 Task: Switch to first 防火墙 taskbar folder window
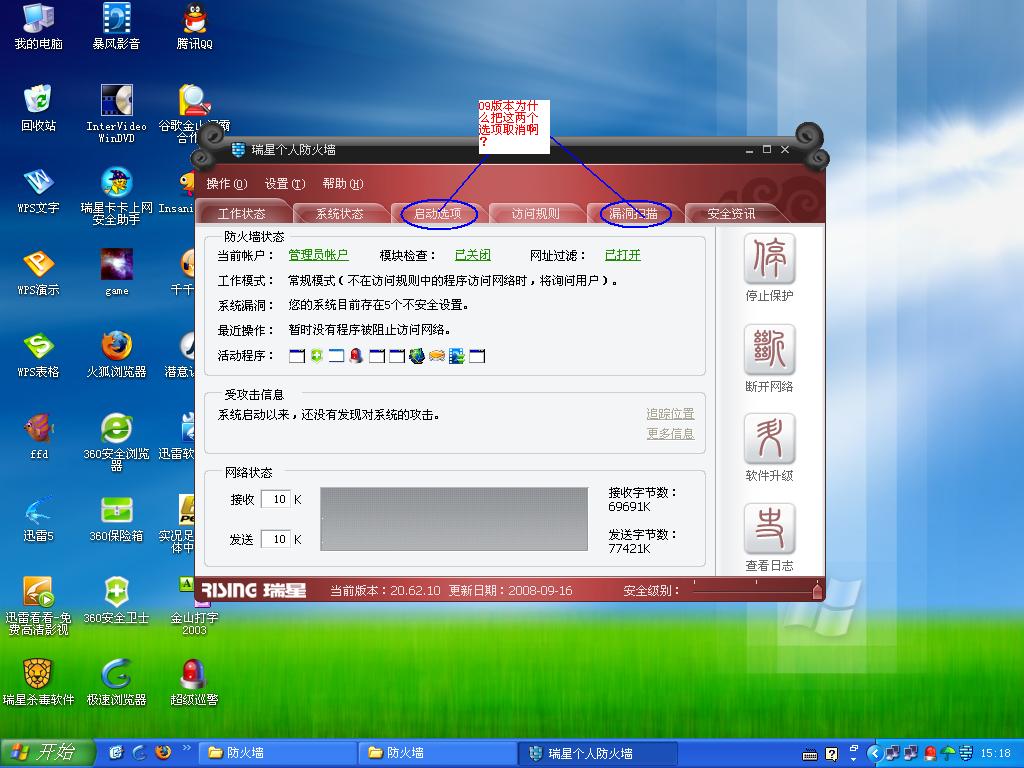click(276, 753)
